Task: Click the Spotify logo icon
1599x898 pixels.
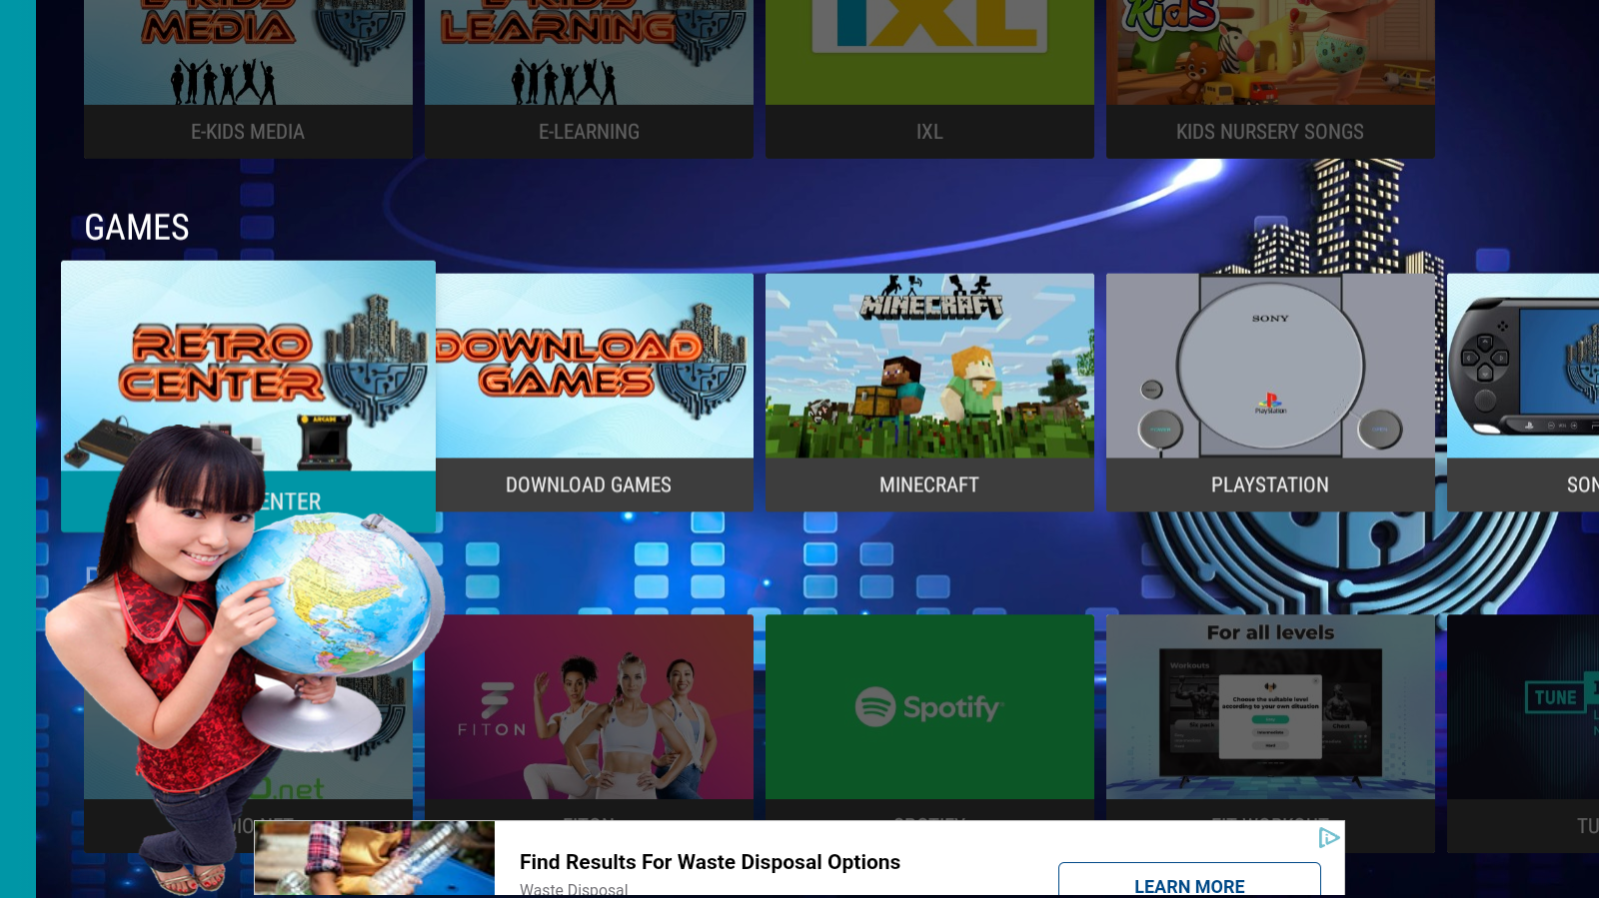Action: pyautogui.click(x=875, y=707)
